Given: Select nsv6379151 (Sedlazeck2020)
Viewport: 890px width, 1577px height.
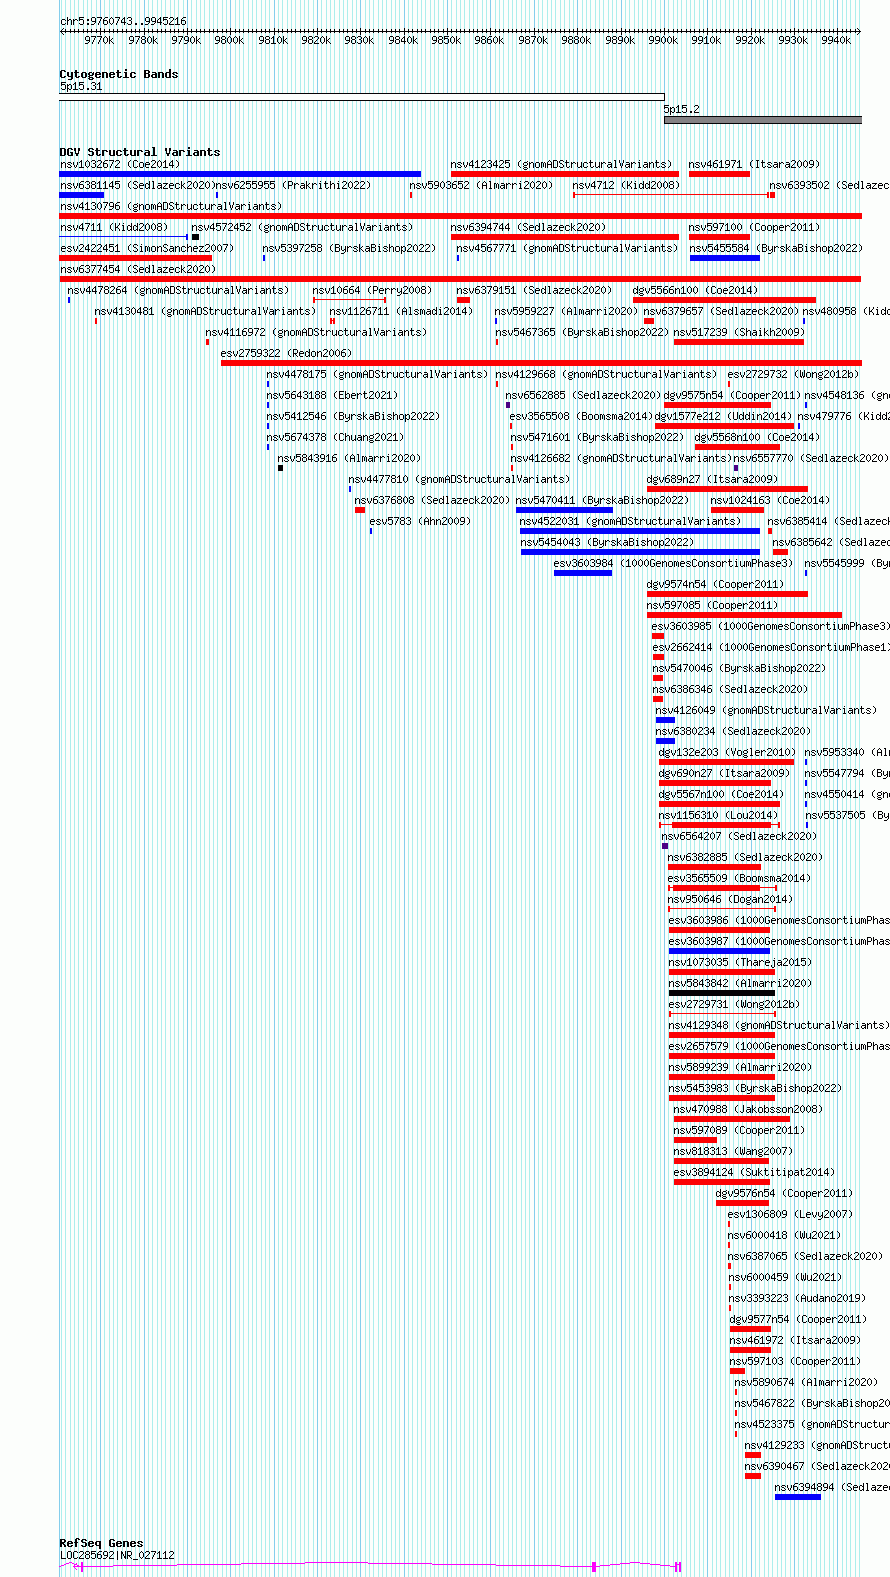Looking at the screenshot, I should click(534, 290).
